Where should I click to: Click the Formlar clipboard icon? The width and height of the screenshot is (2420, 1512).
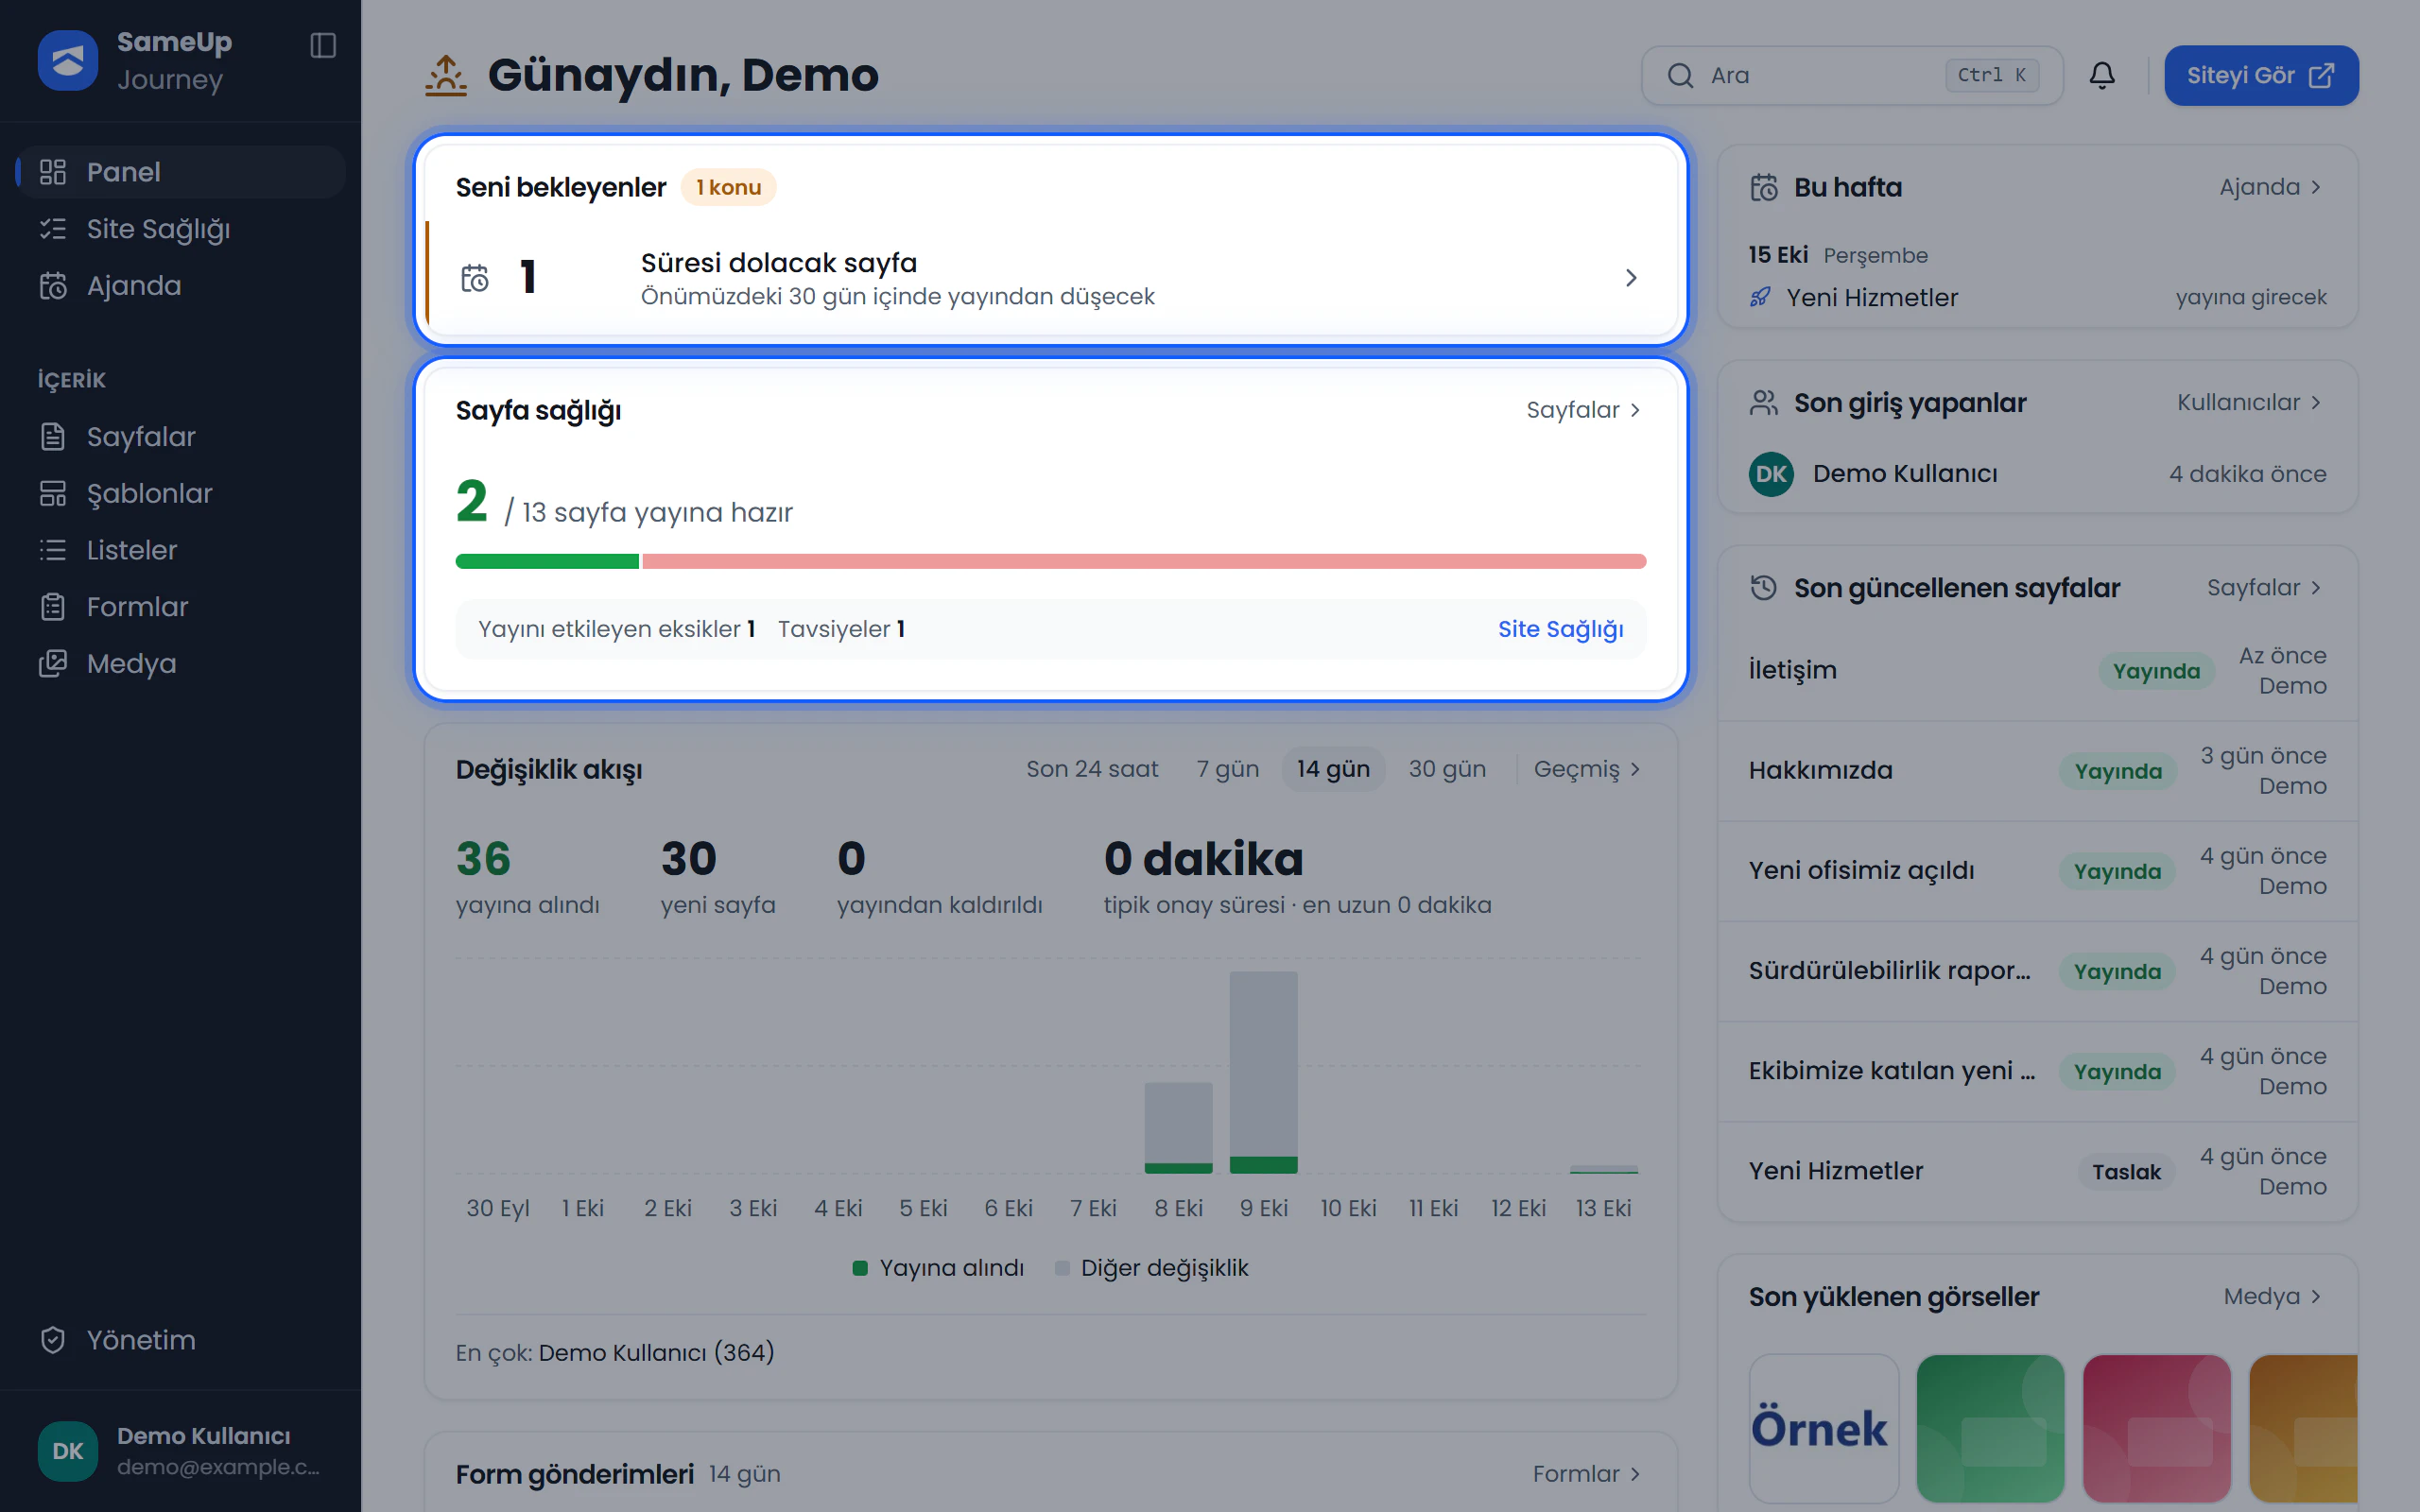click(x=53, y=607)
